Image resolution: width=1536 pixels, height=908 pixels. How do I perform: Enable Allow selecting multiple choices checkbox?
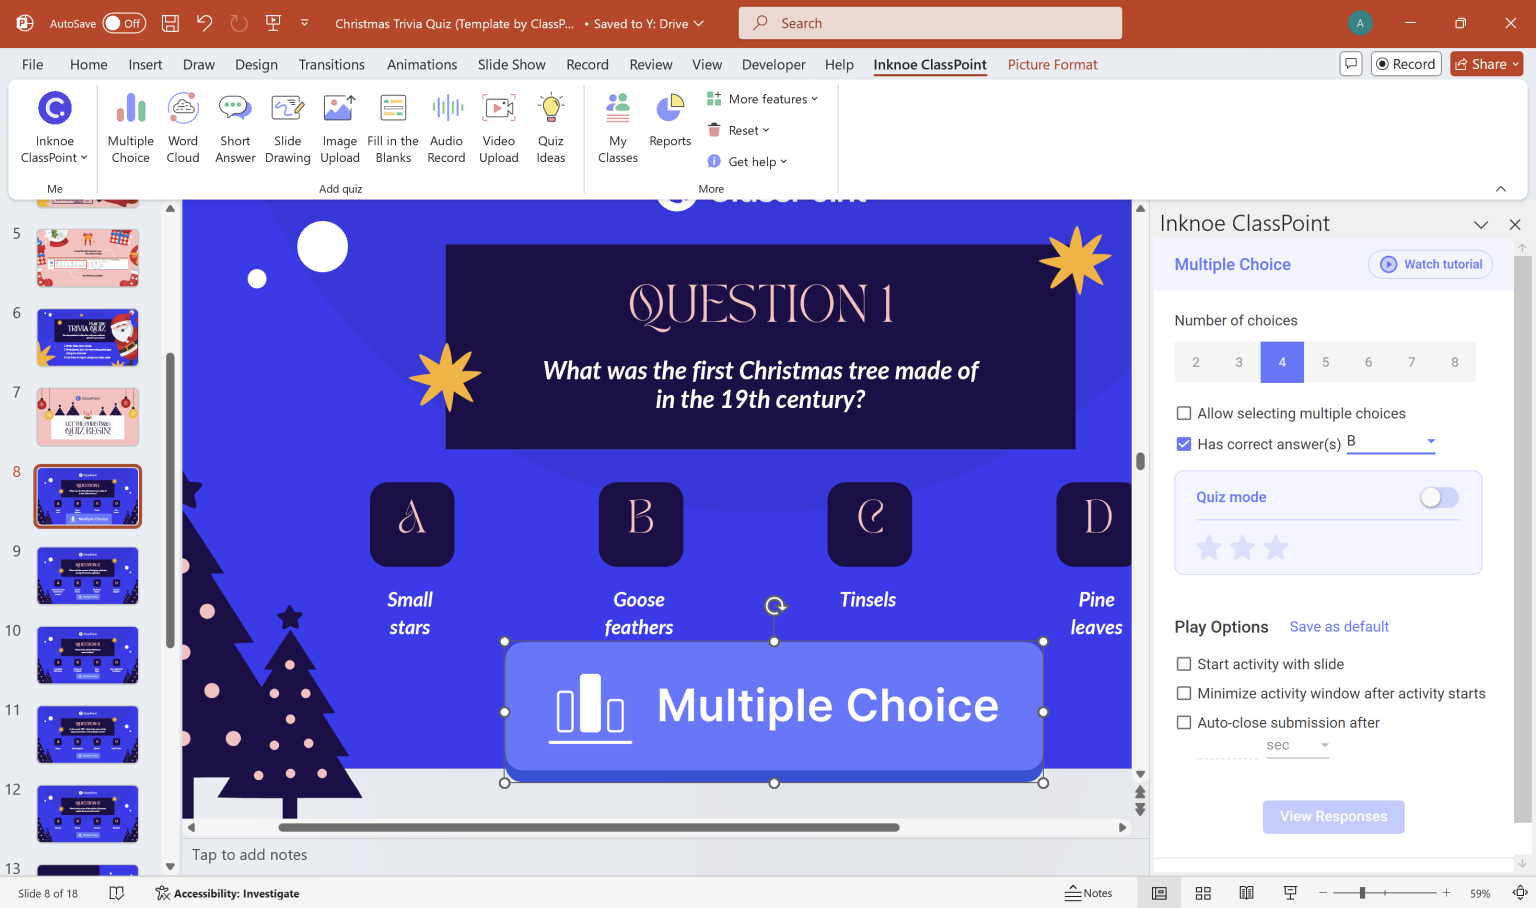point(1184,413)
